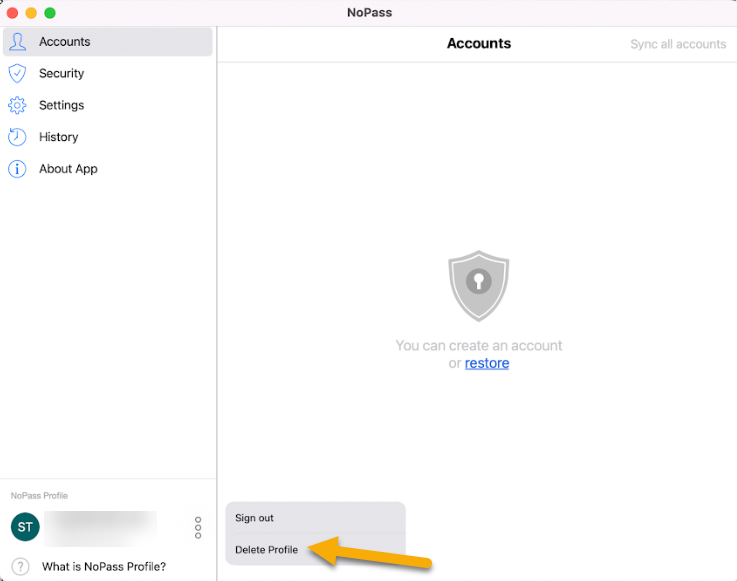Open the Settings section label

[x=62, y=105]
